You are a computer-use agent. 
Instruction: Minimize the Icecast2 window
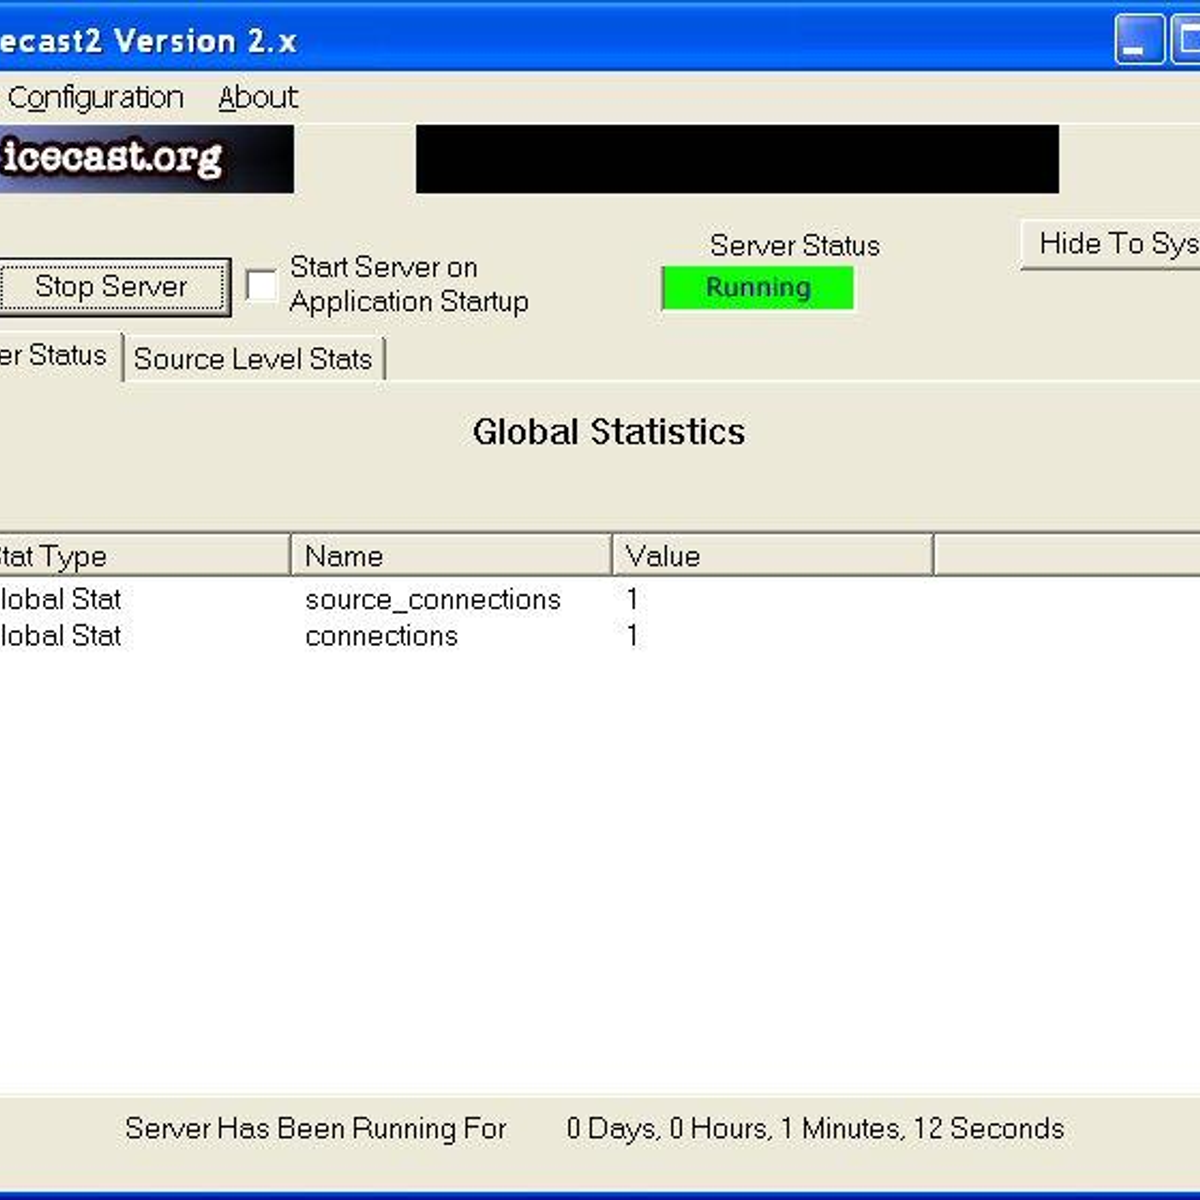1138,40
